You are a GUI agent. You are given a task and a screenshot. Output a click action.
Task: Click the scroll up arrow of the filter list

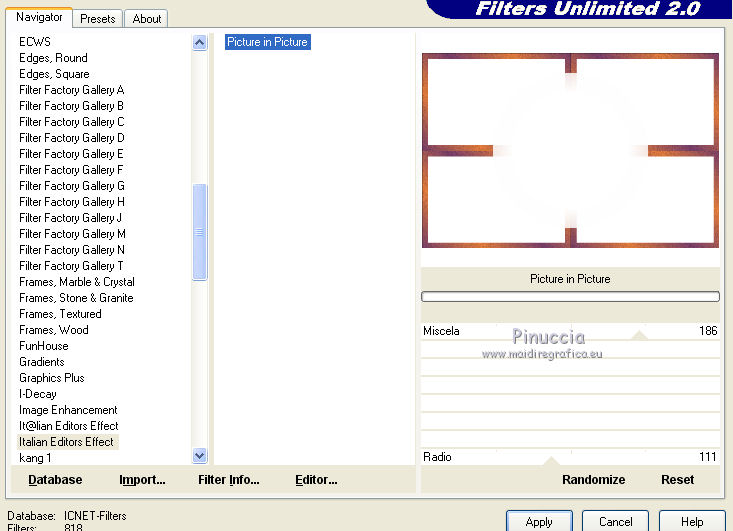tap(200, 43)
